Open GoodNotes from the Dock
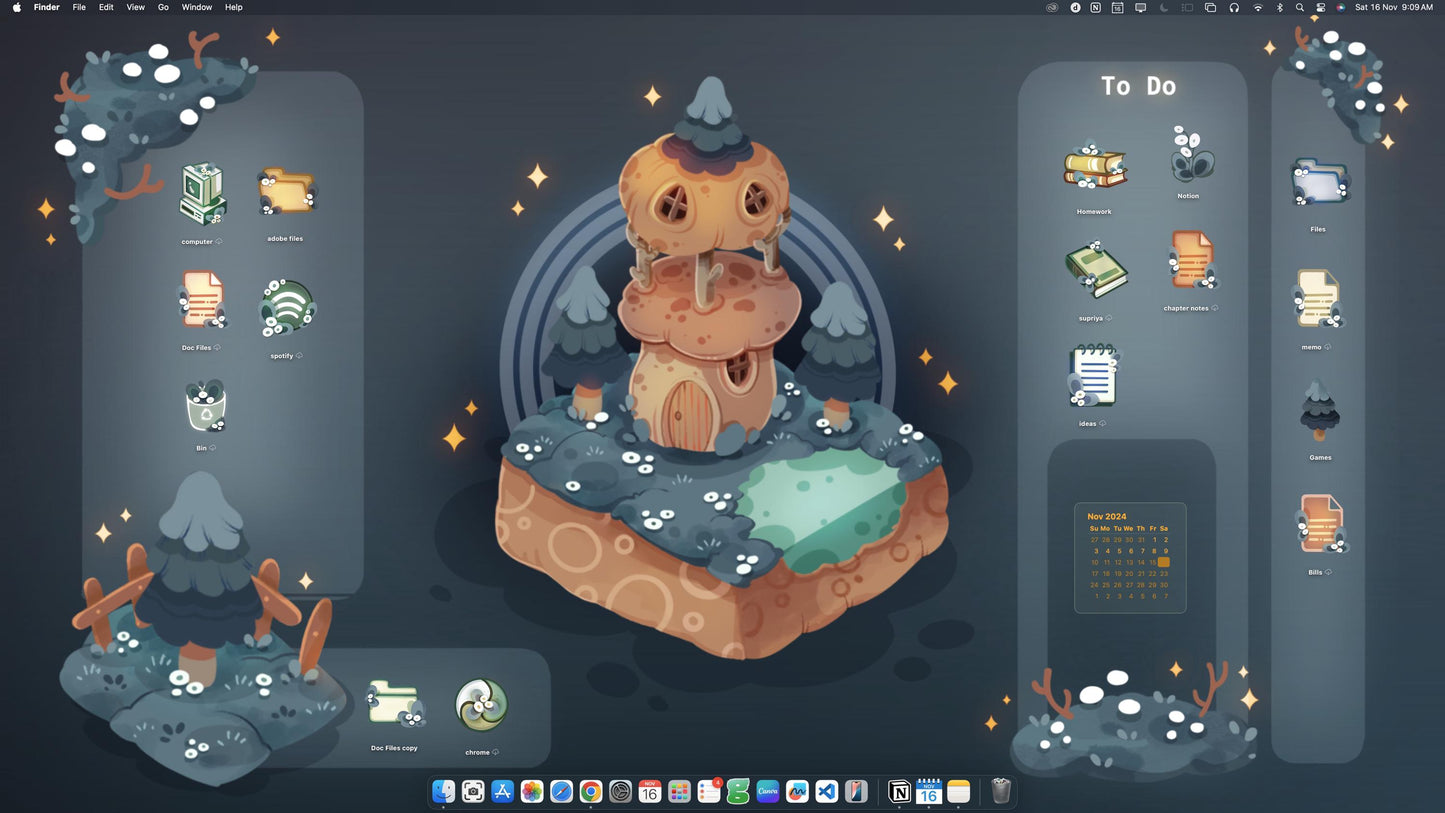This screenshot has height=813, width=1445. point(737,791)
